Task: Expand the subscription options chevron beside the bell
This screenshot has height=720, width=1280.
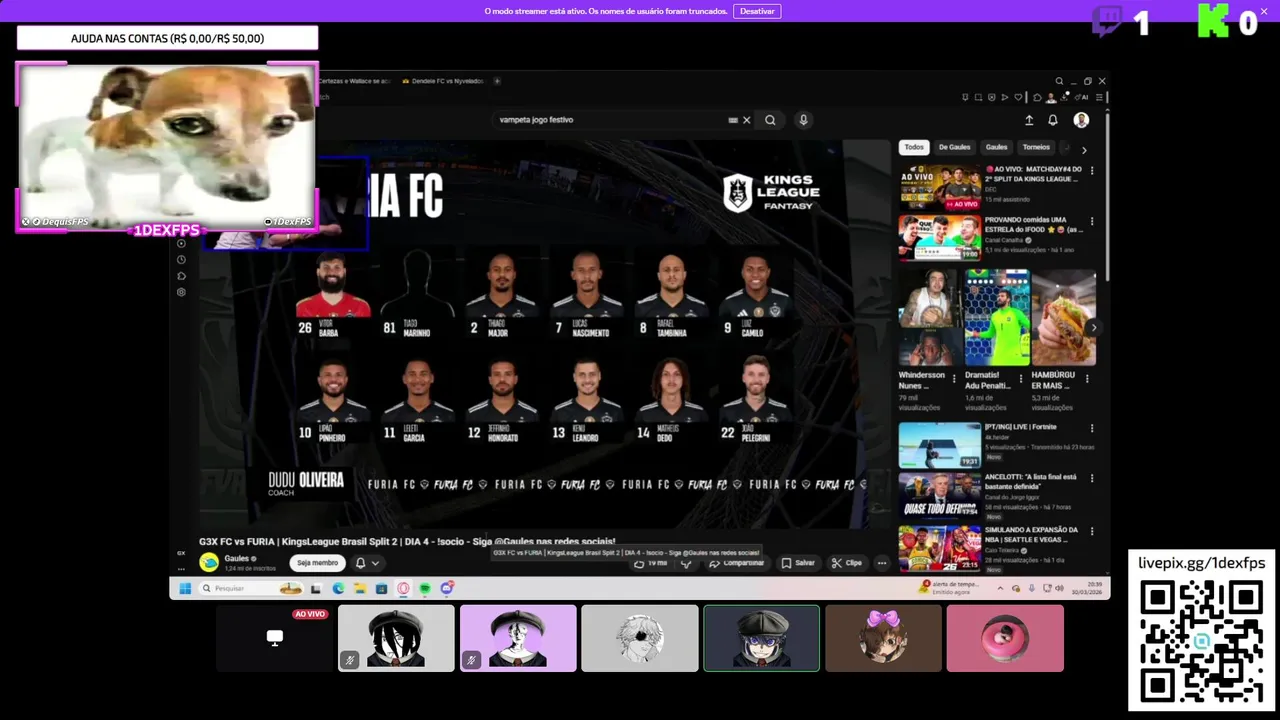Action: click(375, 563)
